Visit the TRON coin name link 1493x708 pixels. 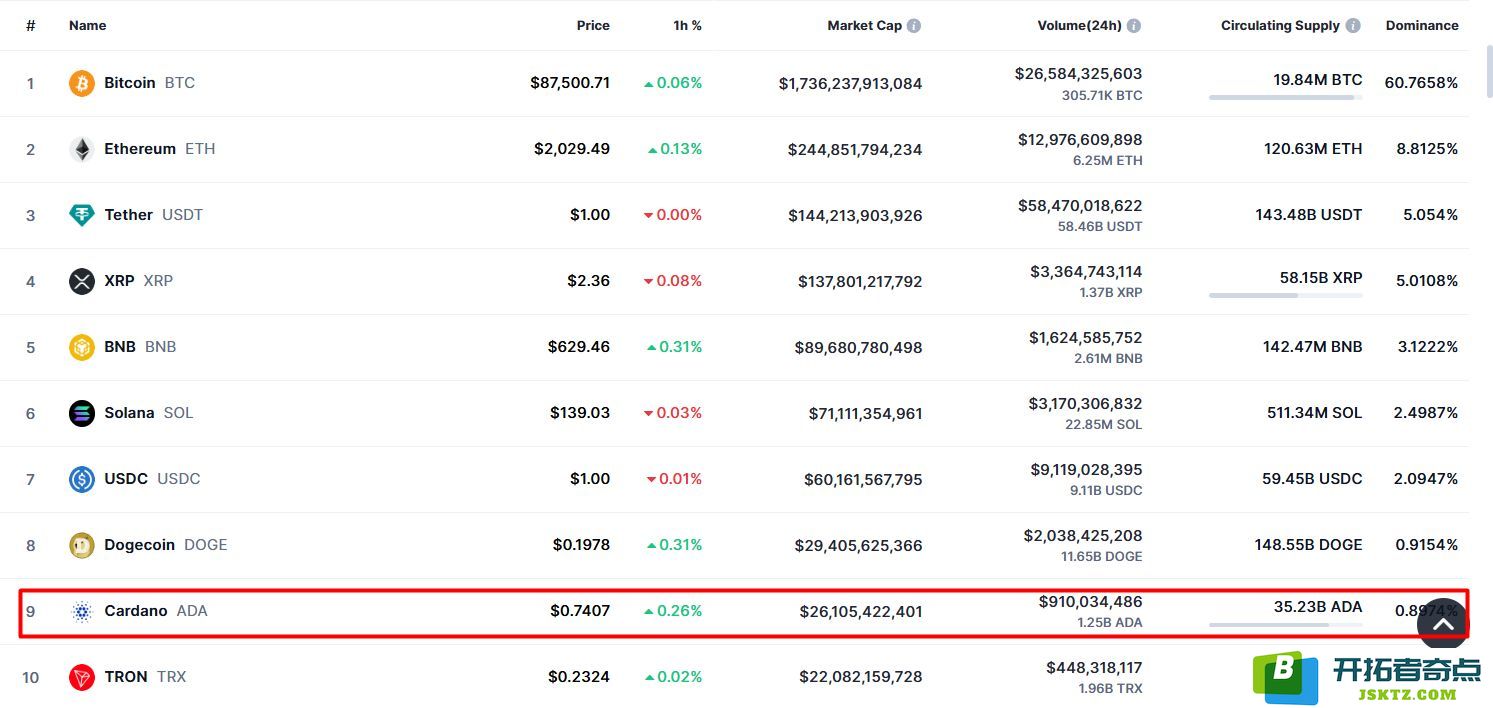coord(126,677)
